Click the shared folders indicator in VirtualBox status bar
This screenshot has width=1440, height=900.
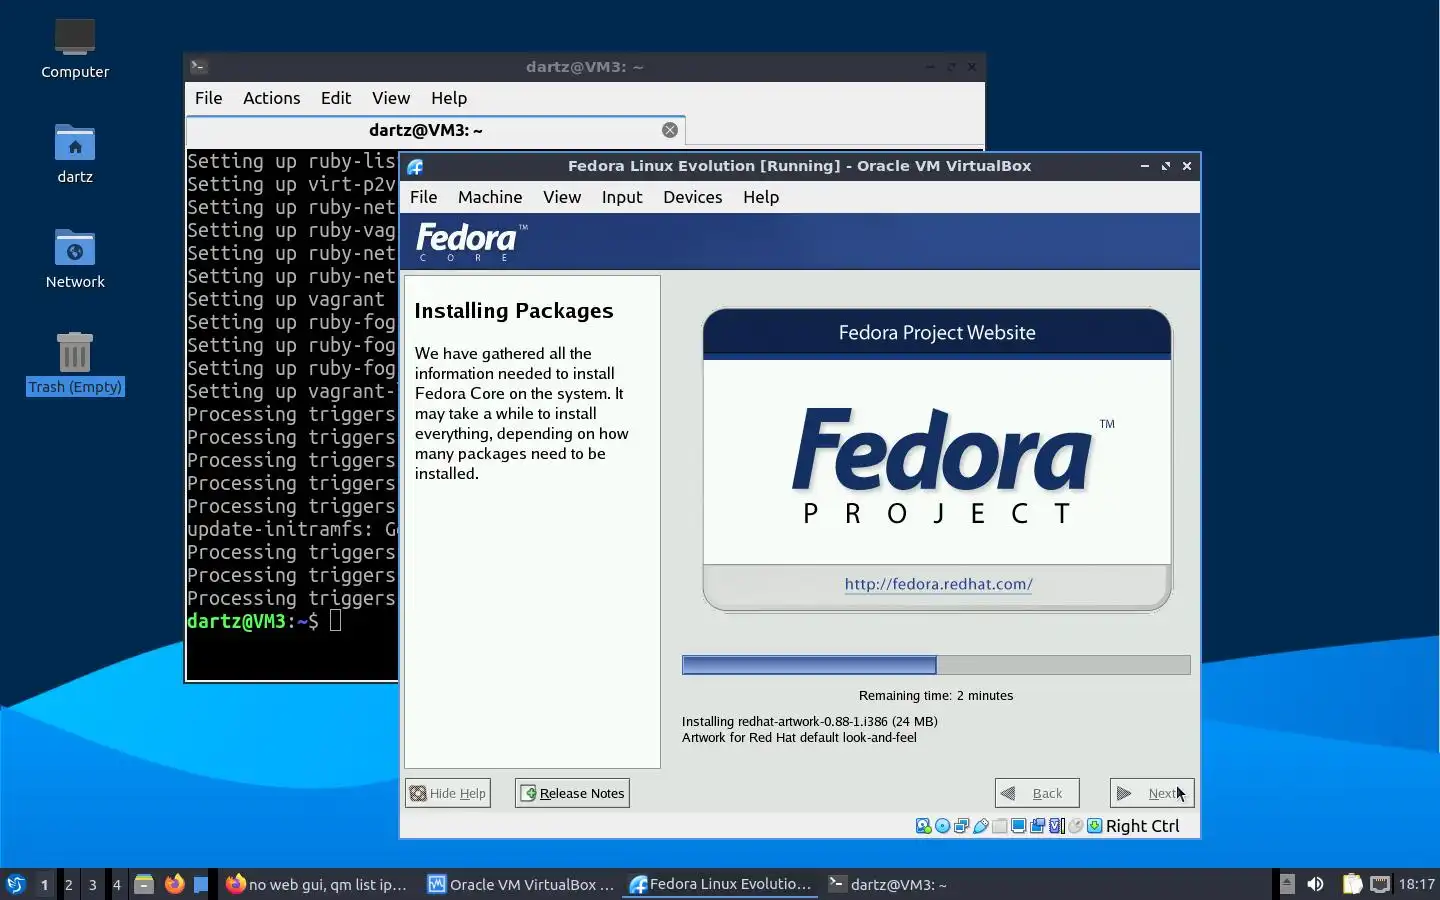(x=1000, y=826)
